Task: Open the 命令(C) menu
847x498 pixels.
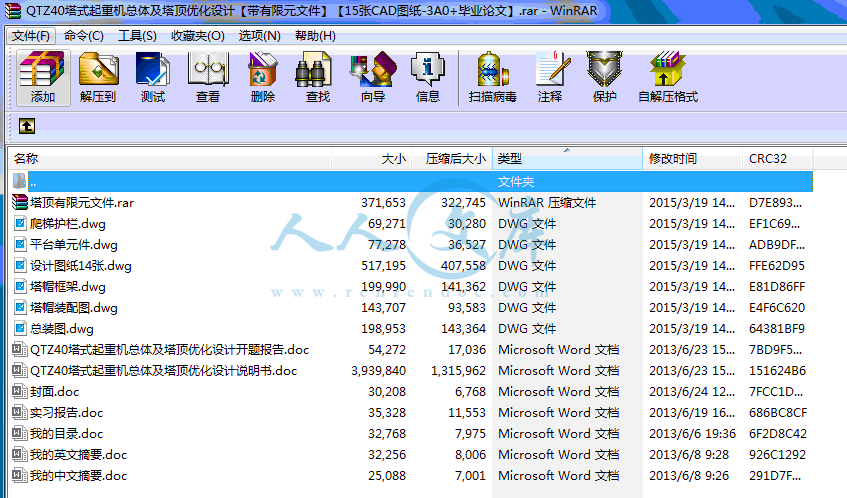Action: click(x=84, y=36)
